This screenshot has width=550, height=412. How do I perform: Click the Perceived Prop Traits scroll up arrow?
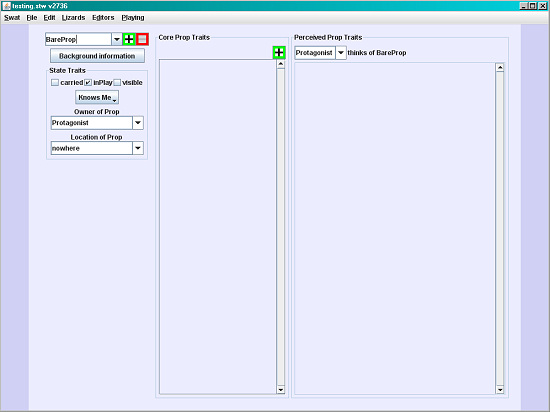pyautogui.click(x=500, y=68)
